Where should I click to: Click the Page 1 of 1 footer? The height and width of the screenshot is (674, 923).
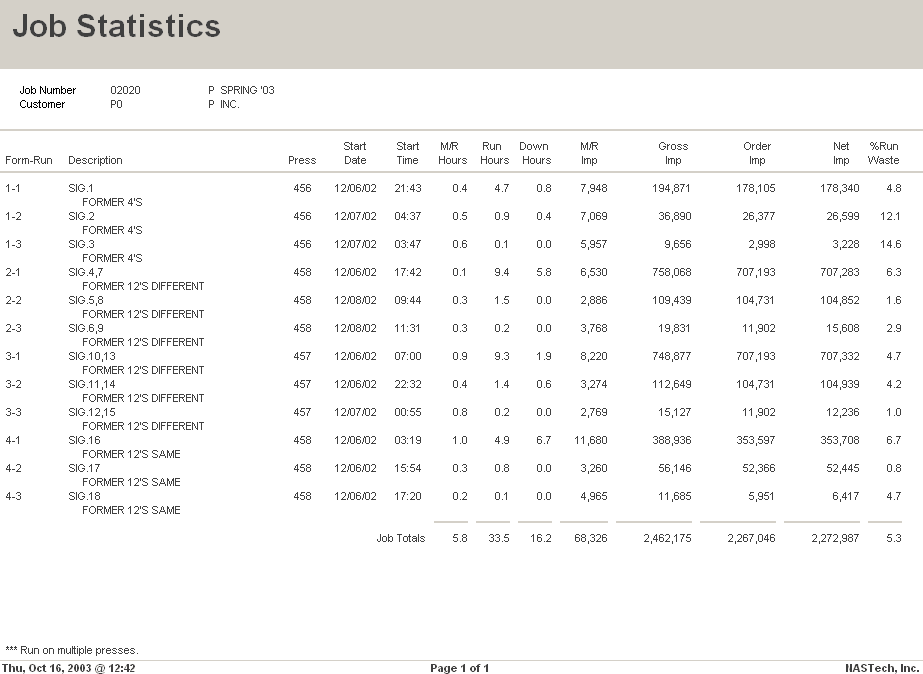click(460, 668)
